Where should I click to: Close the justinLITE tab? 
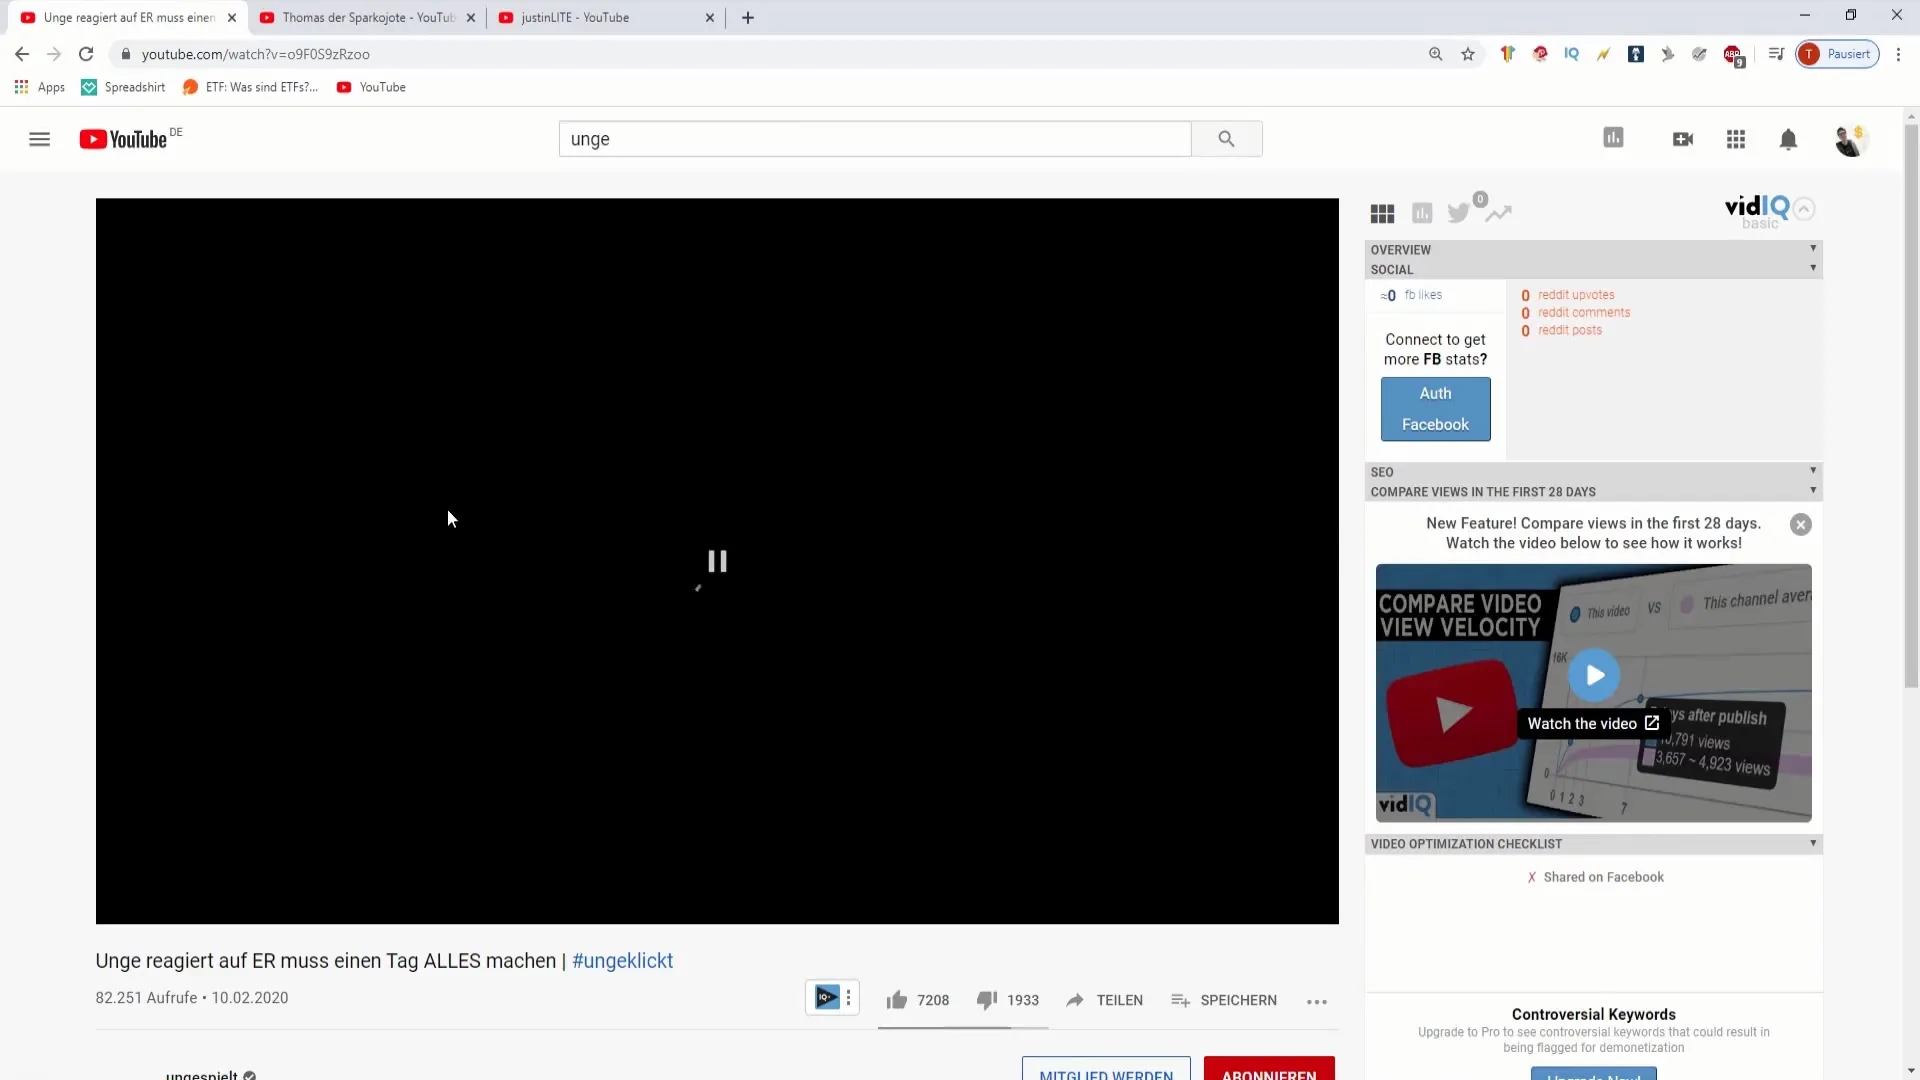pyautogui.click(x=710, y=17)
